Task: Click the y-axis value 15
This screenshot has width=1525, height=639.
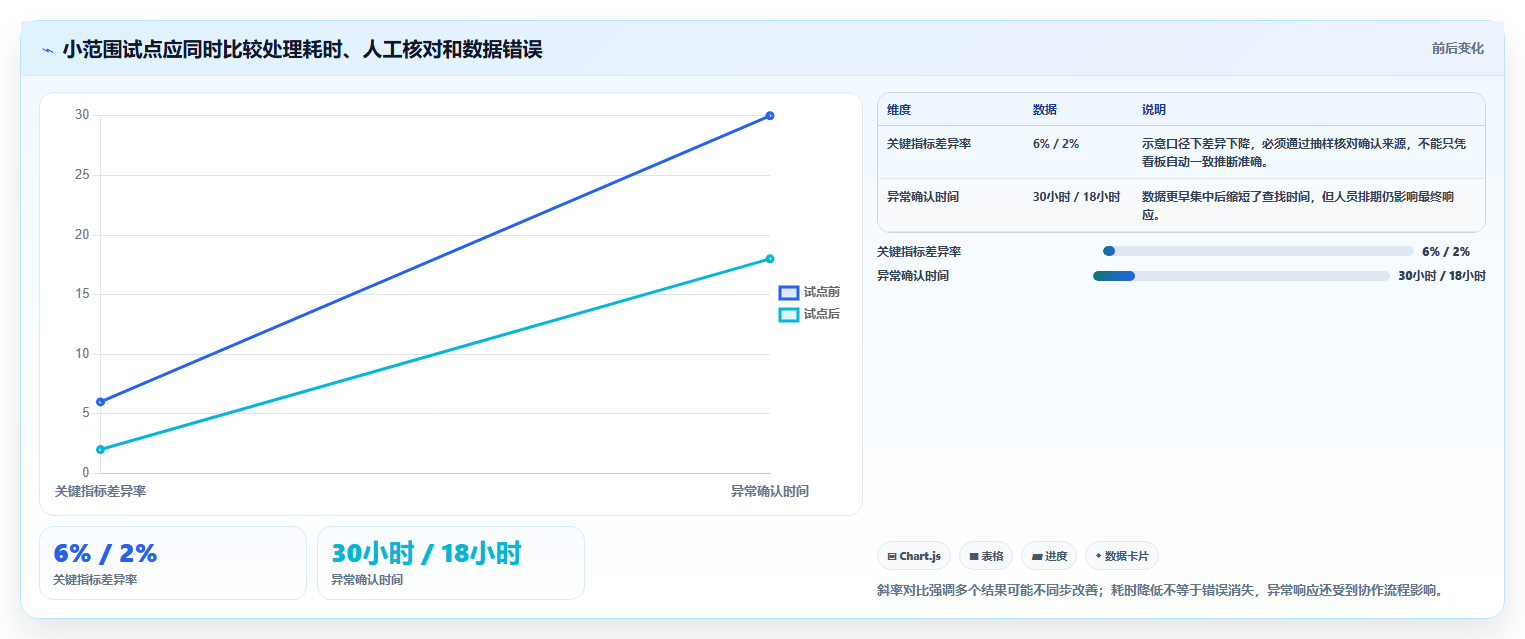Action: [x=82, y=294]
